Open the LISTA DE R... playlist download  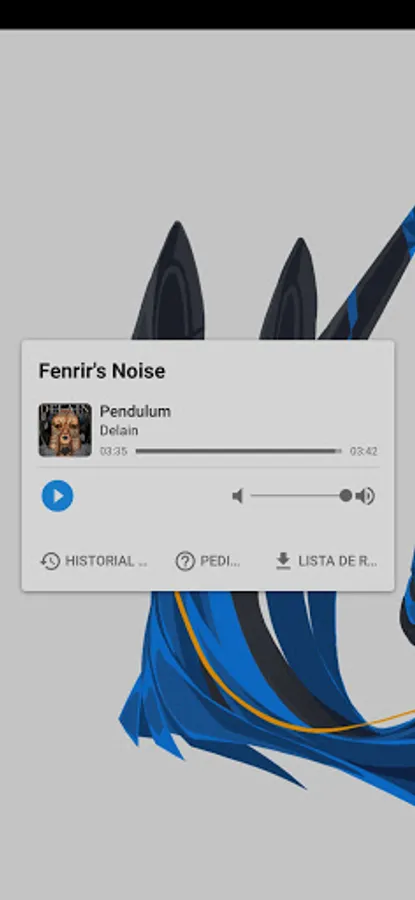click(x=338, y=561)
